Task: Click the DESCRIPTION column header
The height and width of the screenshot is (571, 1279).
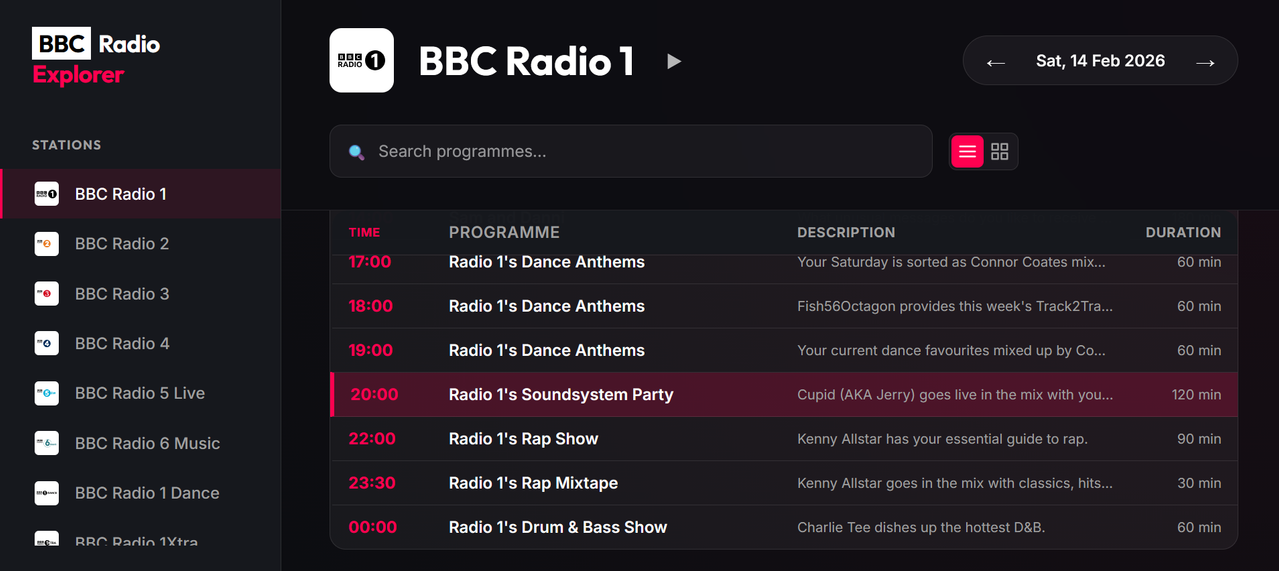Action: [x=846, y=232]
